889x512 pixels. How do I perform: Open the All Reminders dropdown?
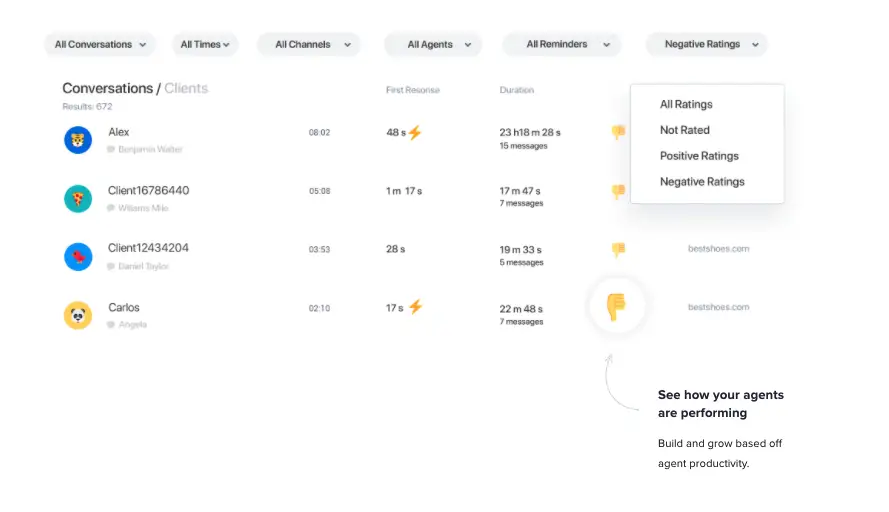562,45
